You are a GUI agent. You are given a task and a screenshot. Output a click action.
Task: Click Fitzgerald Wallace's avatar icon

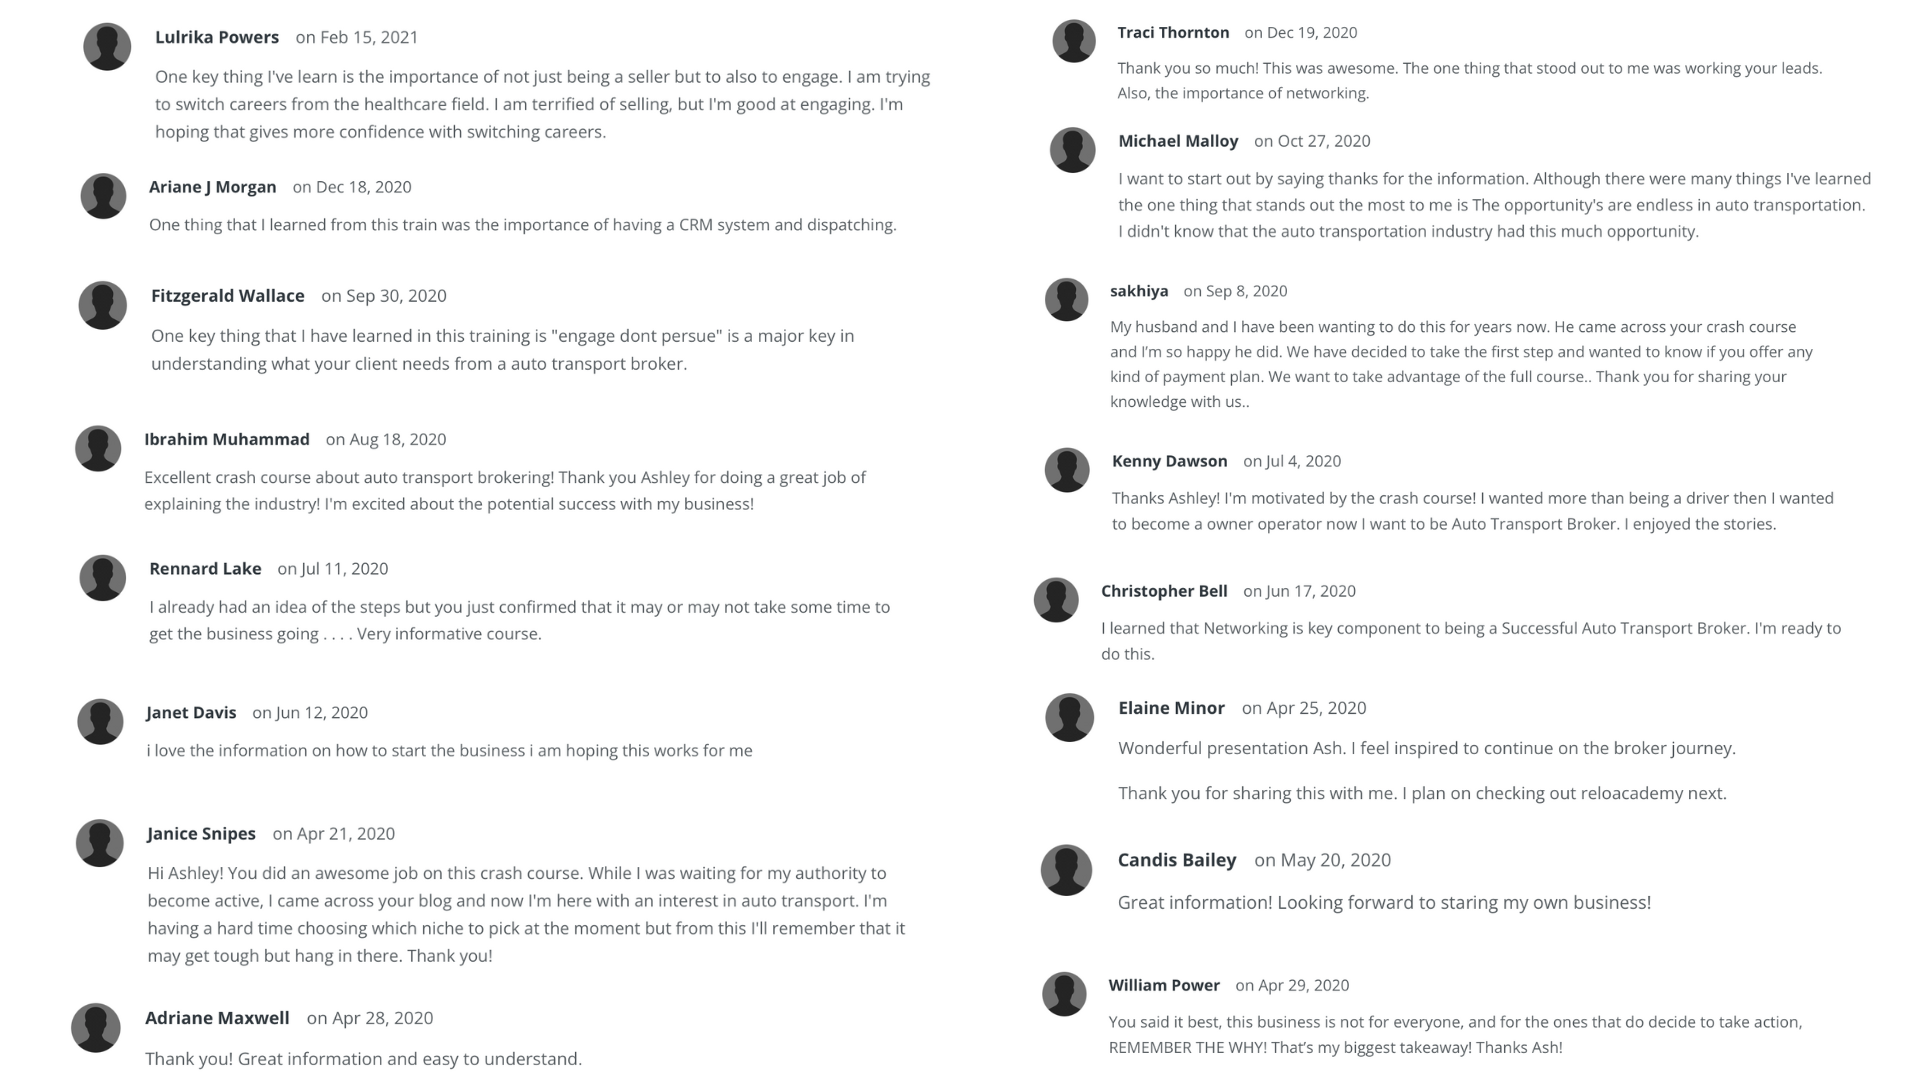pyautogui.click(x=103, y=305)
